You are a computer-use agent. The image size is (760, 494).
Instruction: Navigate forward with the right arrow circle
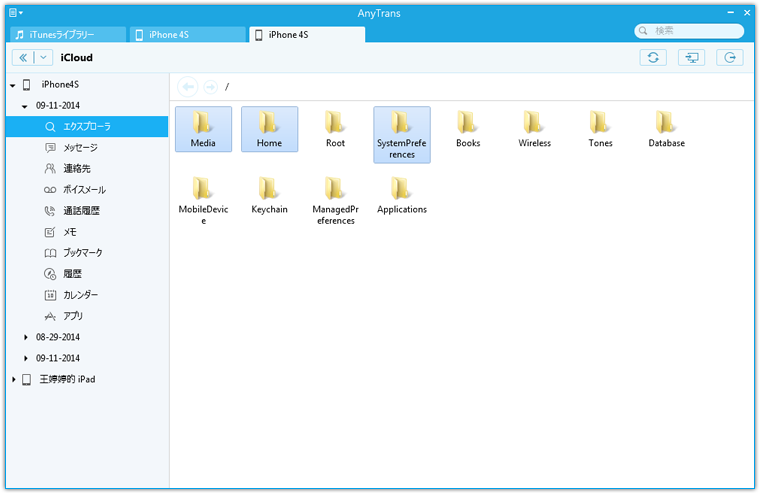click(x=210, y=87)
